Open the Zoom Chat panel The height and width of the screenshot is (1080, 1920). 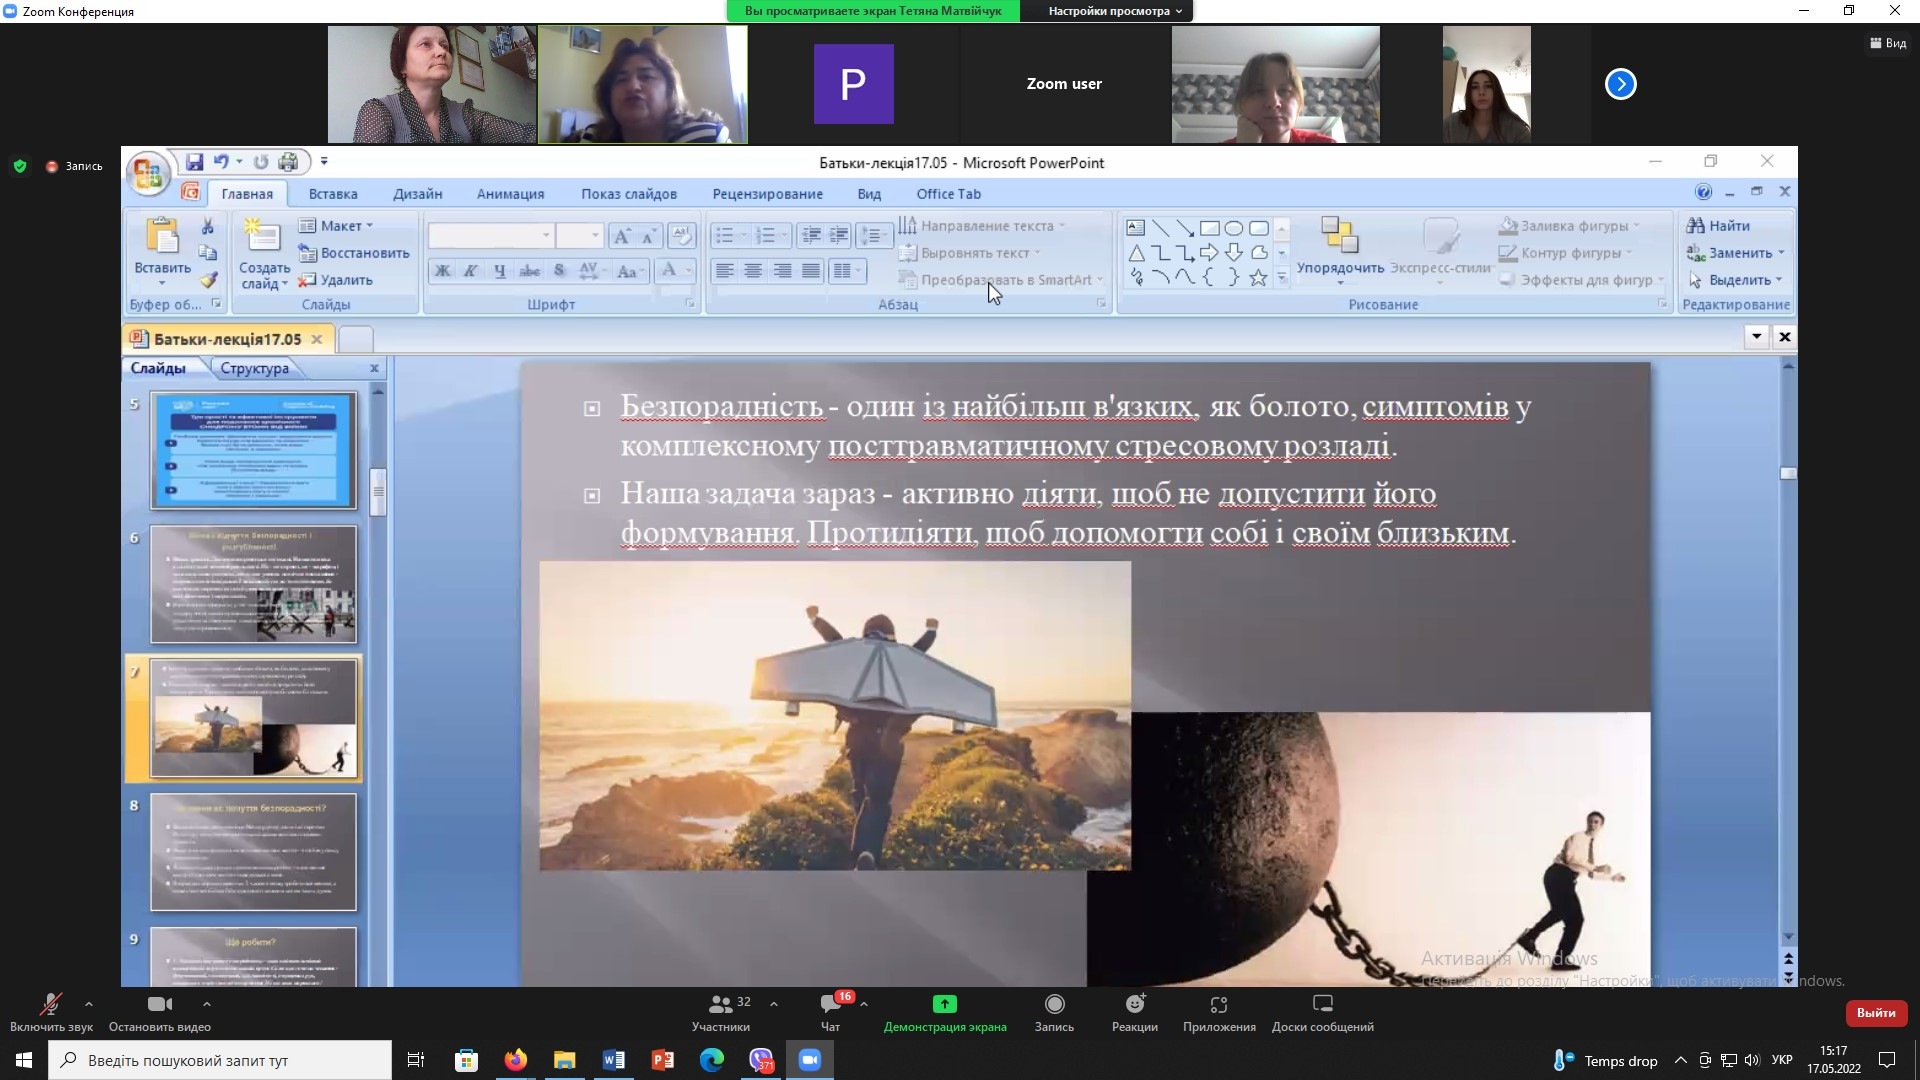tap(830, 1005)
